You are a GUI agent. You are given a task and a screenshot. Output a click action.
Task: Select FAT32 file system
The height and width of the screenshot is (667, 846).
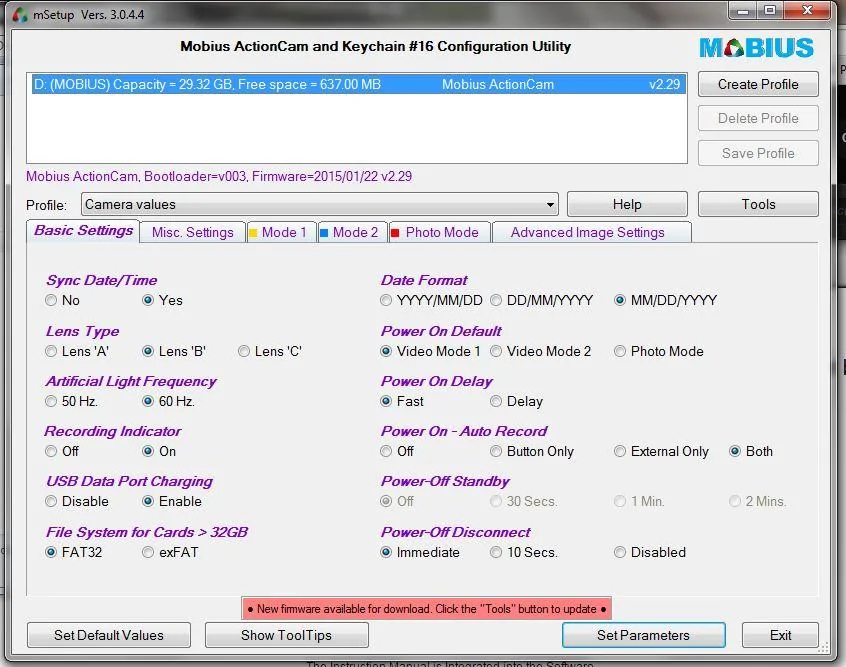74,553
